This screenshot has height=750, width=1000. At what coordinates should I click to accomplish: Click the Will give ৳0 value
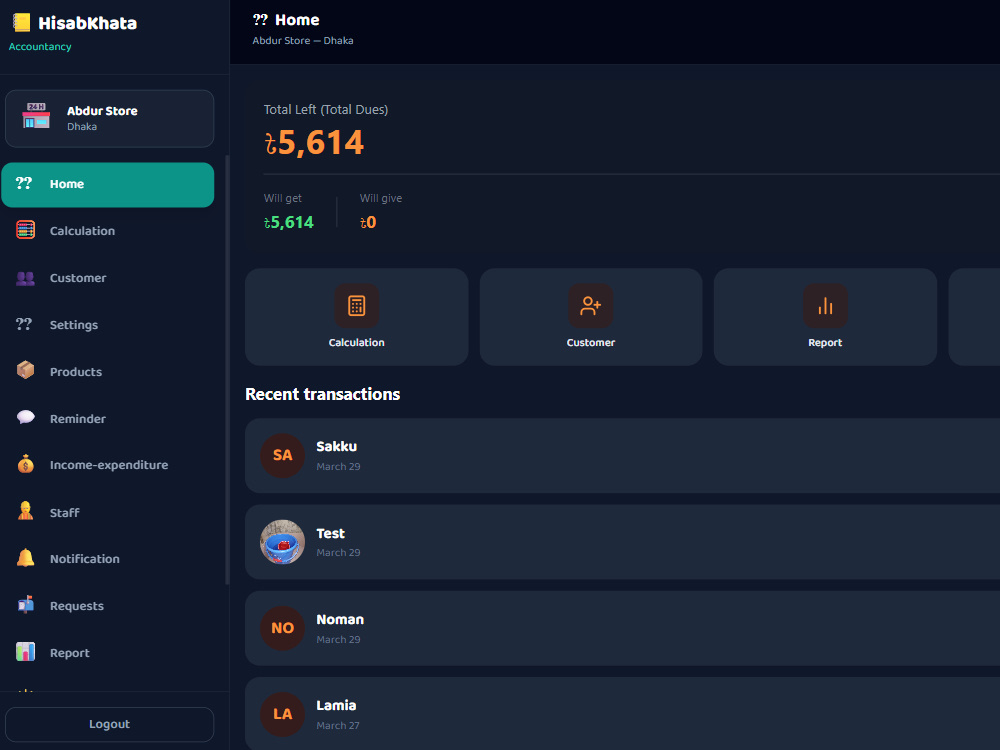click(x=368, y=222)
